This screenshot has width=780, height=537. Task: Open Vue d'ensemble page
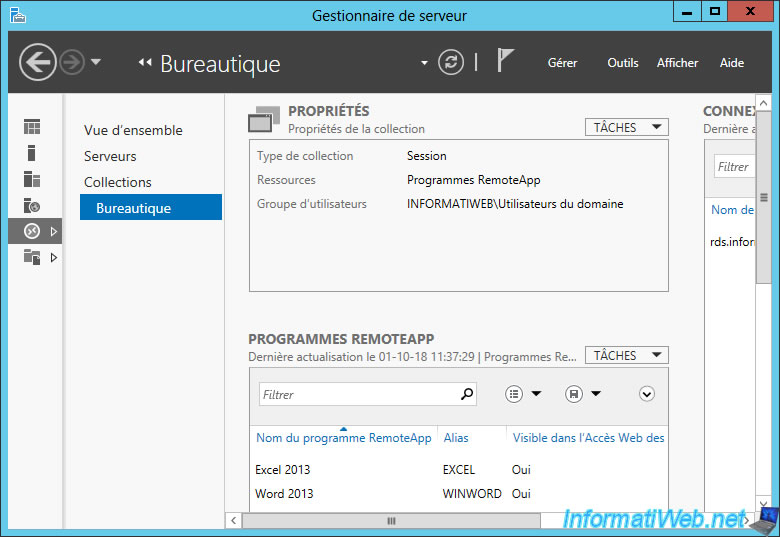click(x=133, y=130)
